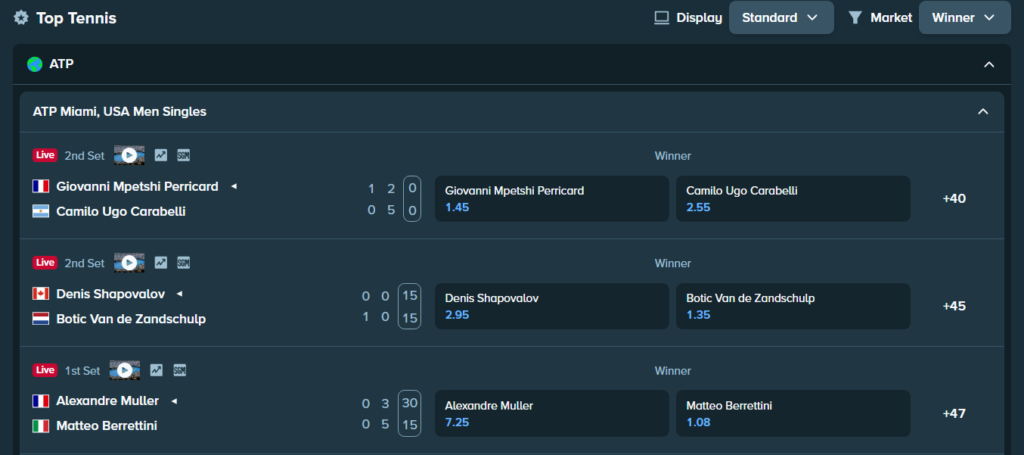
Task: Collapse ATP Miami Men Singles section
Action: tap(982, 112)
